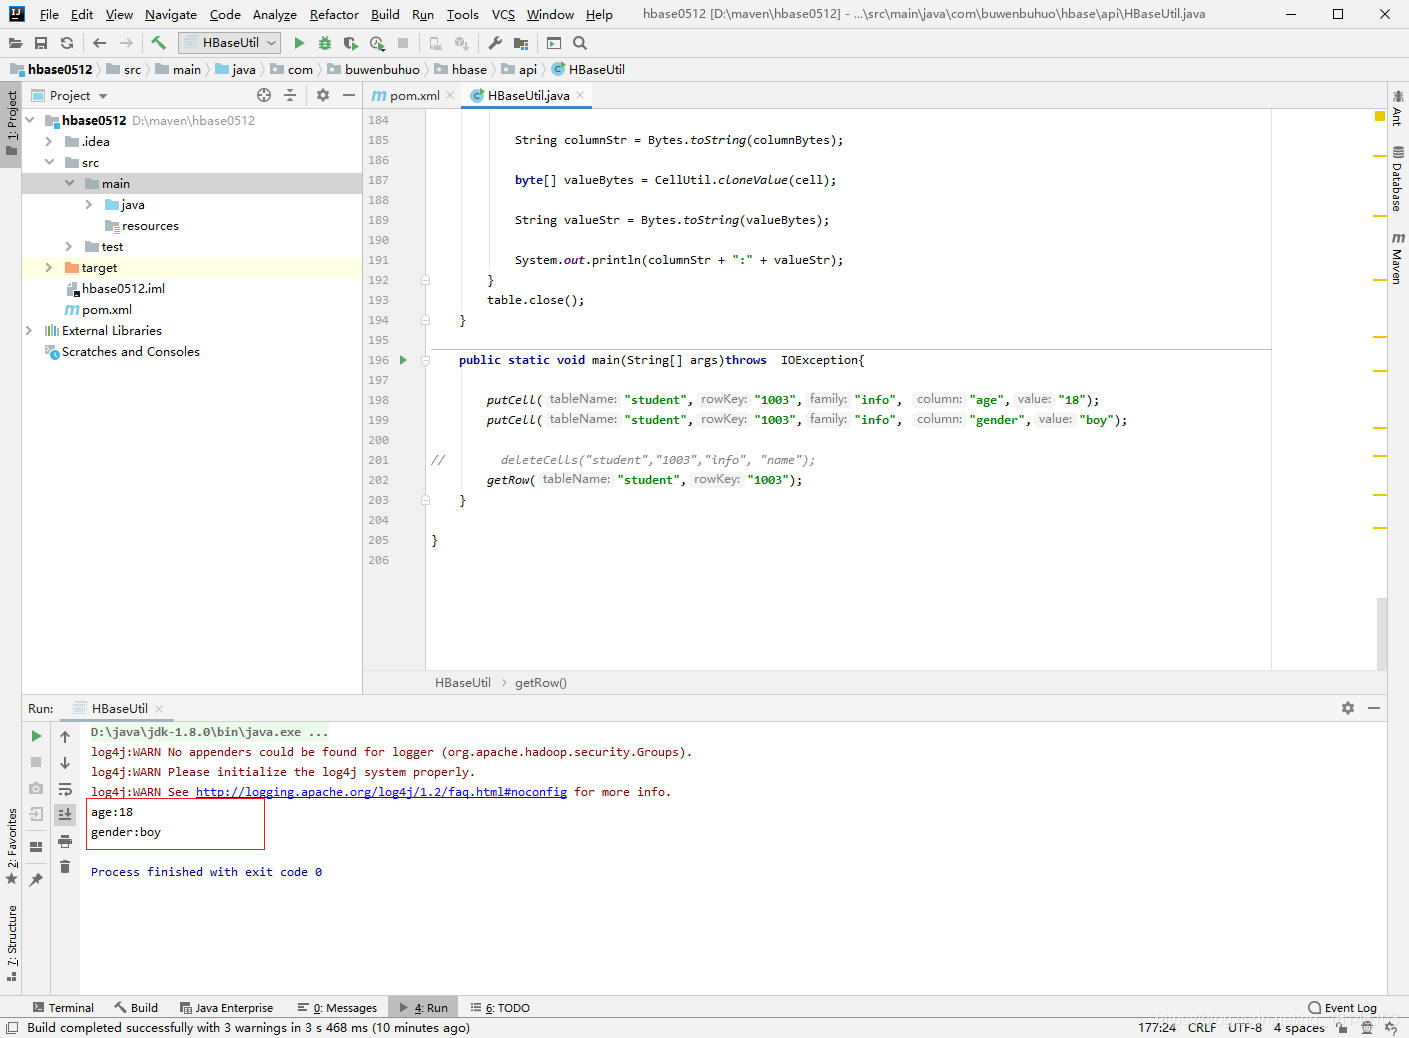Viewport: 1409px width, 1038px height.
Task: Collapse all in Project panel
Action: point(290,95)
